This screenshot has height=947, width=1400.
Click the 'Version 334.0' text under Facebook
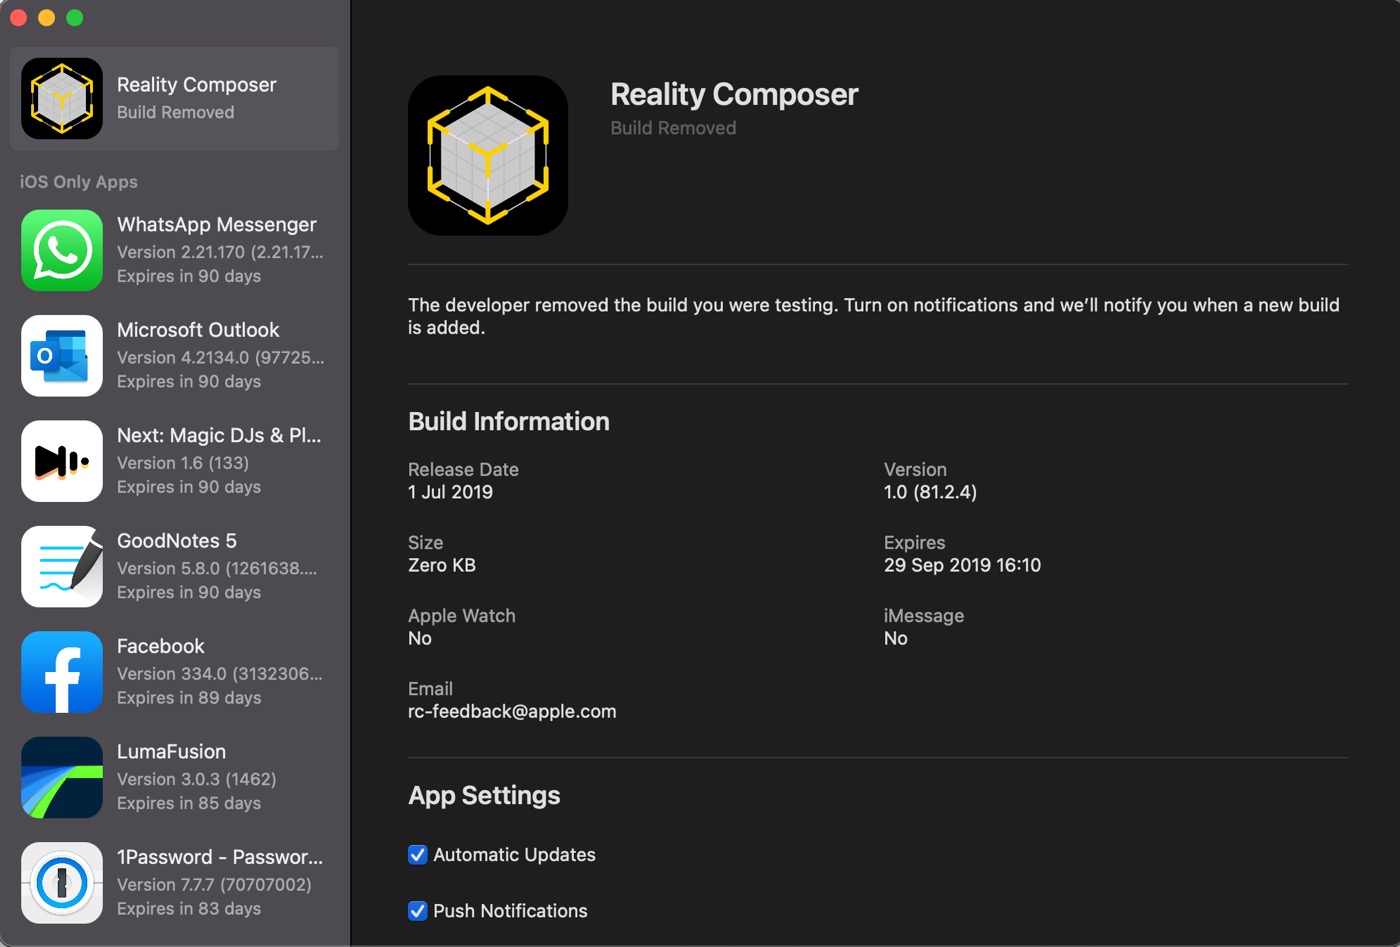[220, 674]
